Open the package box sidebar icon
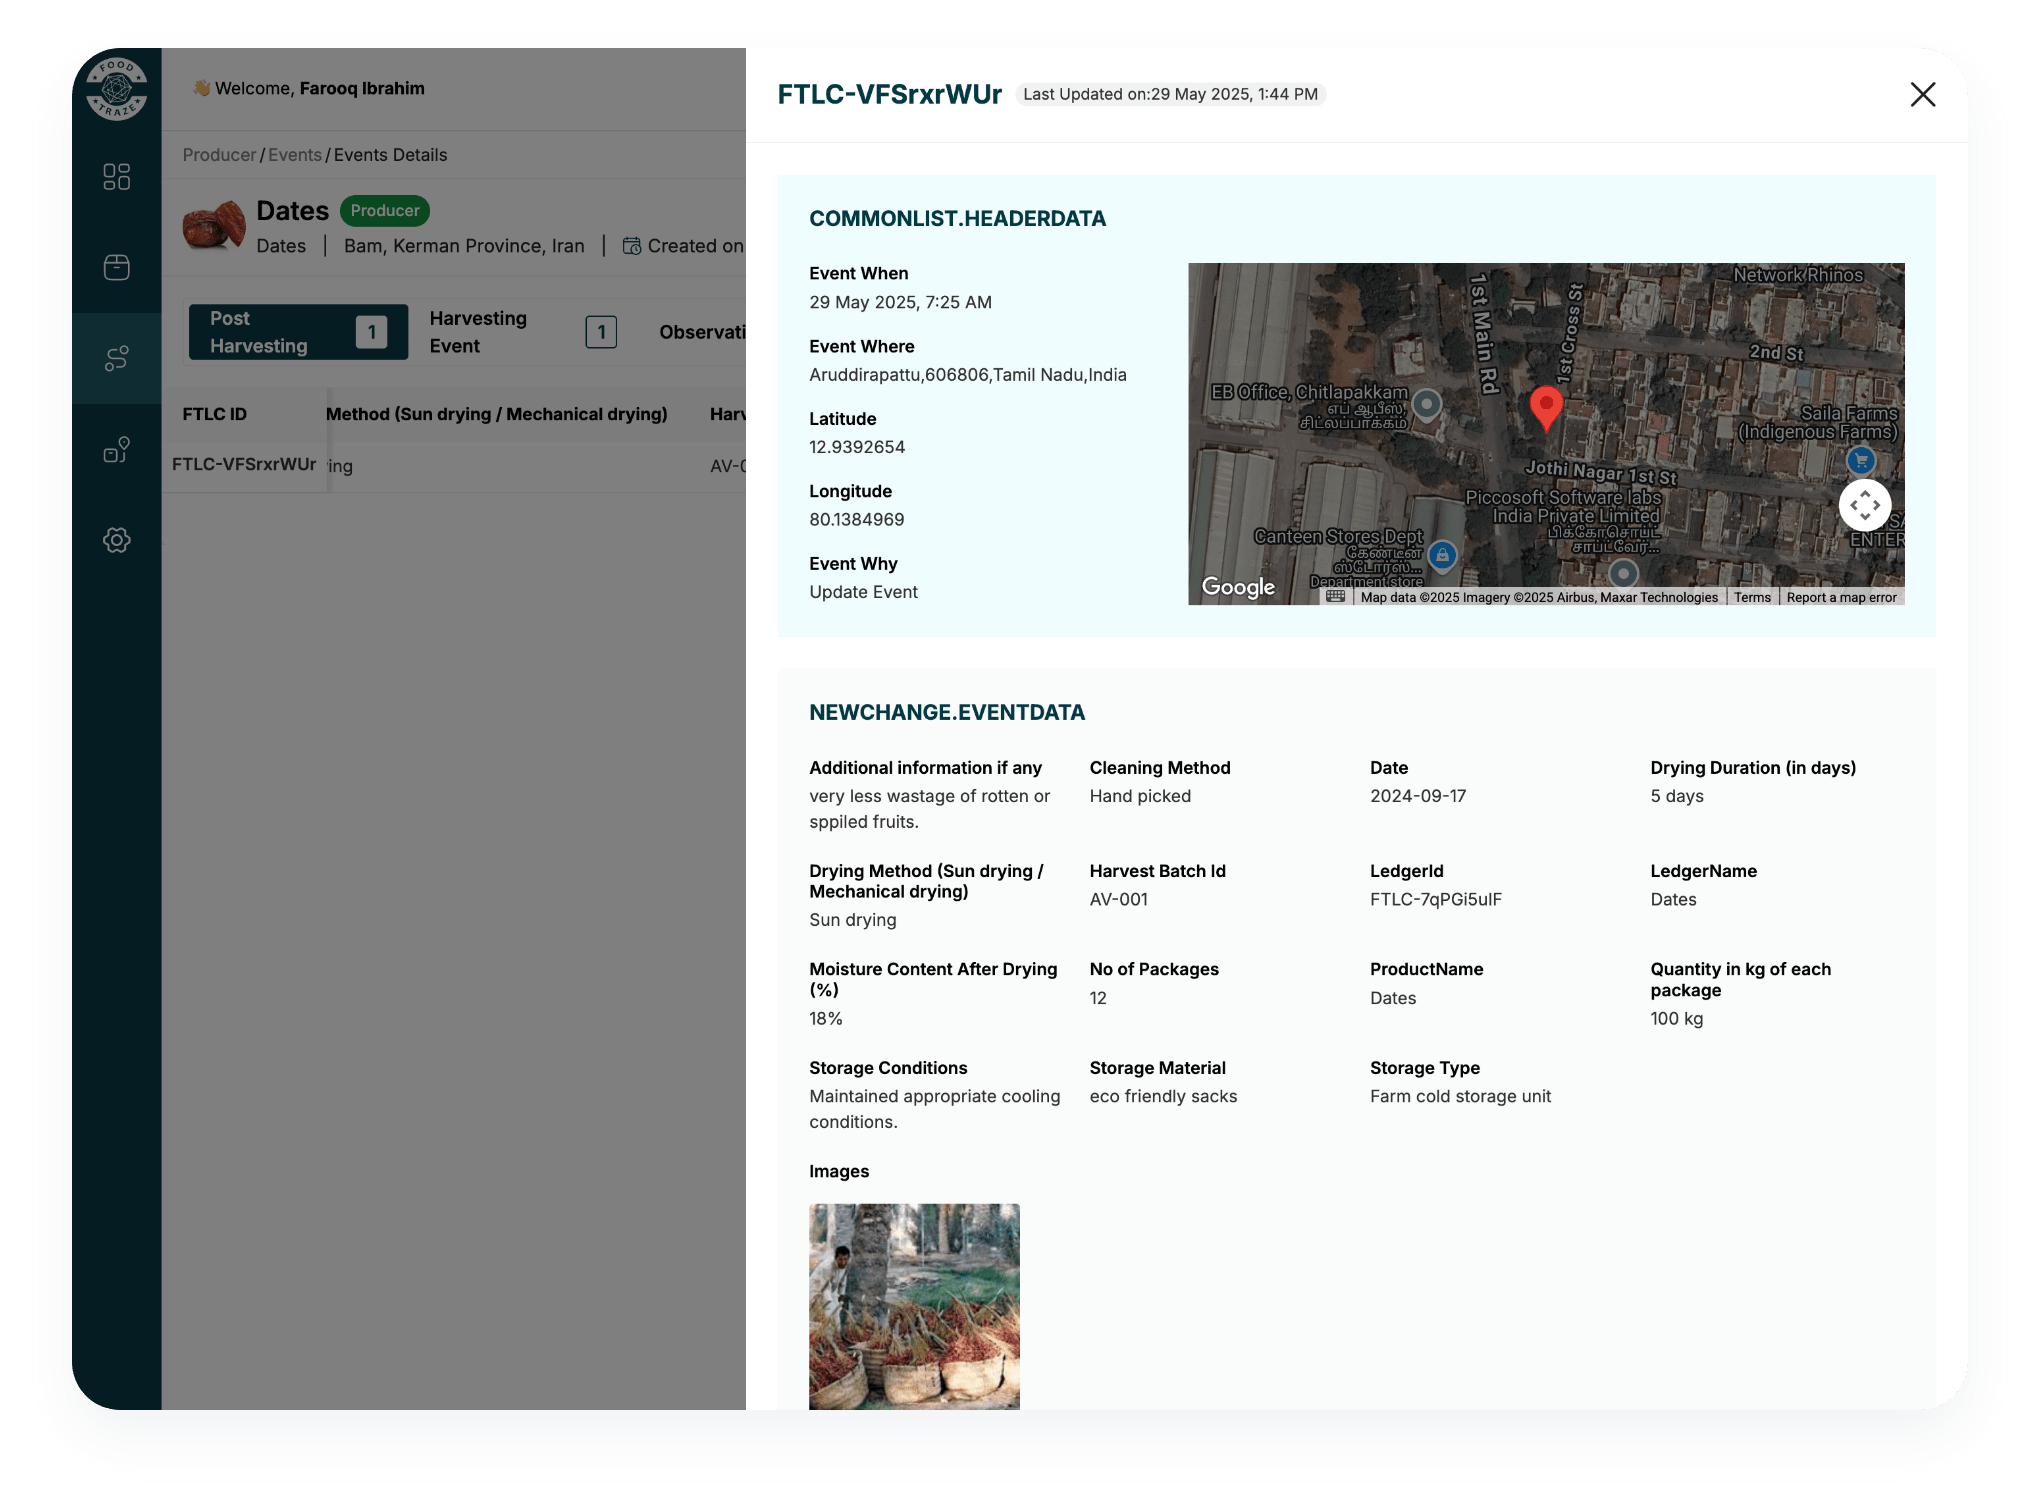This screenshot has height=1506, width=2040. (117, 267)
